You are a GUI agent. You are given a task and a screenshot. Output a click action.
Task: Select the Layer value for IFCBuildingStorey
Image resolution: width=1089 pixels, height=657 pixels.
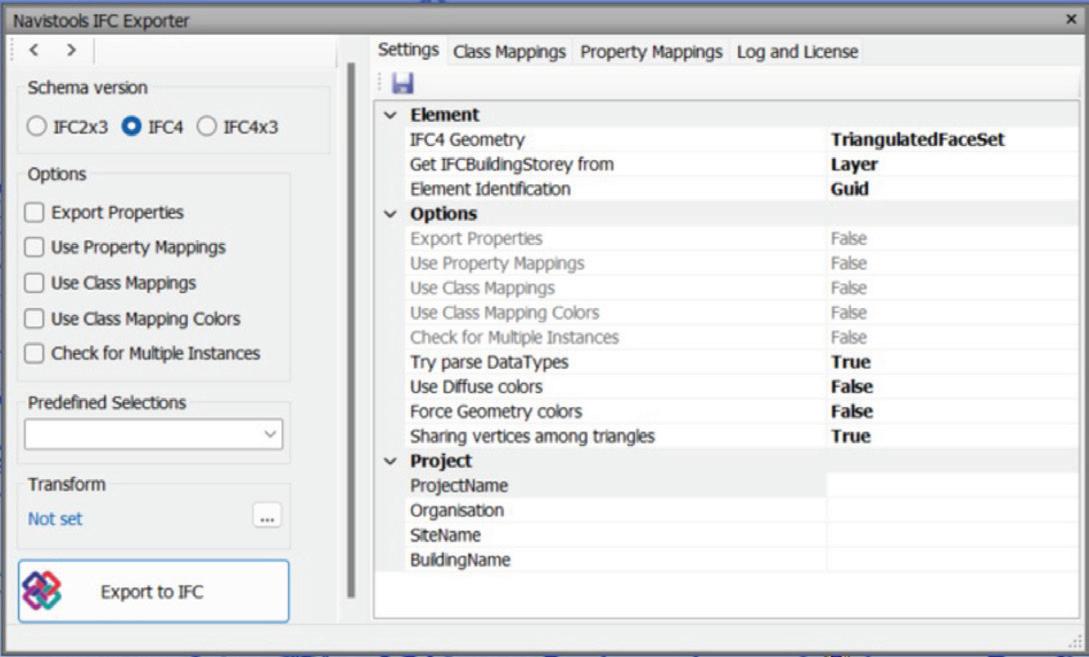[x=854, y=165]
